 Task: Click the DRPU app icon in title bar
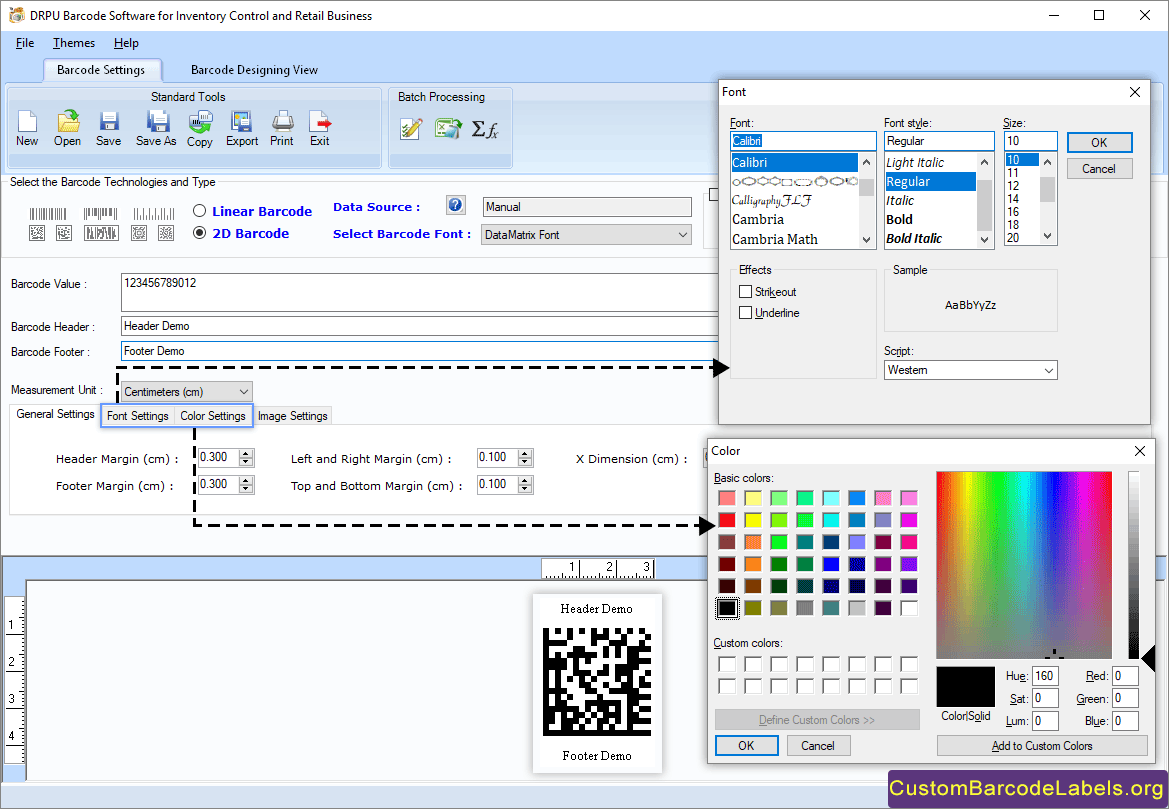(16, 15)
